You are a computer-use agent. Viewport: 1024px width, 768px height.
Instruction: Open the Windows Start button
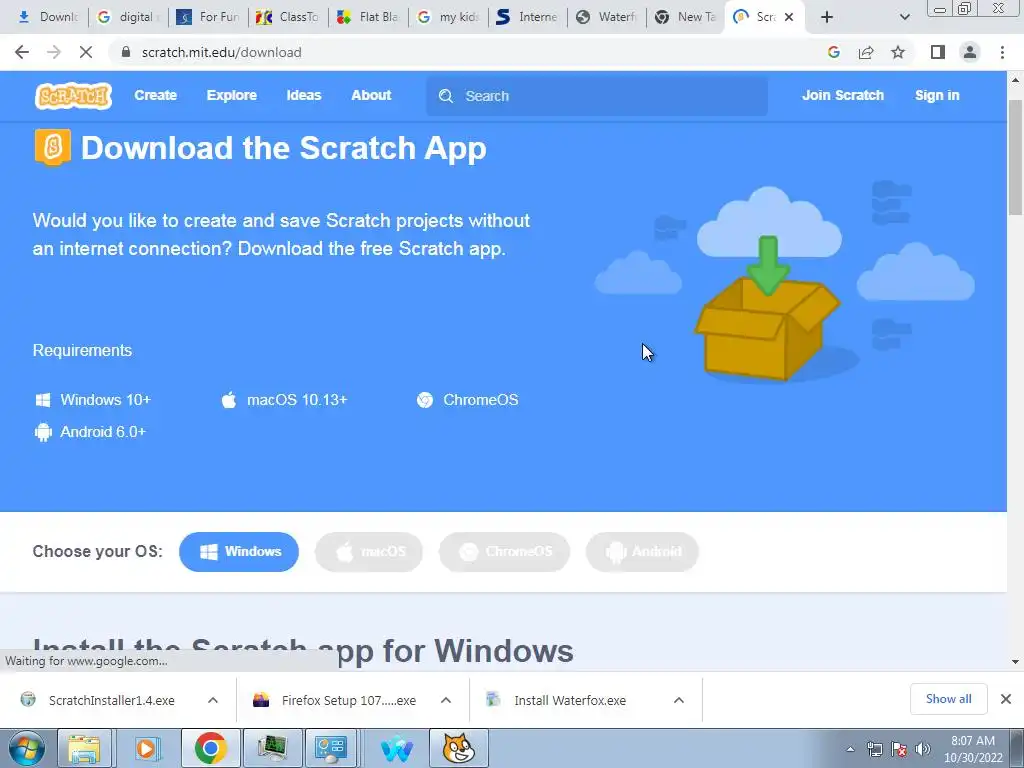click(x=26, y=748)
